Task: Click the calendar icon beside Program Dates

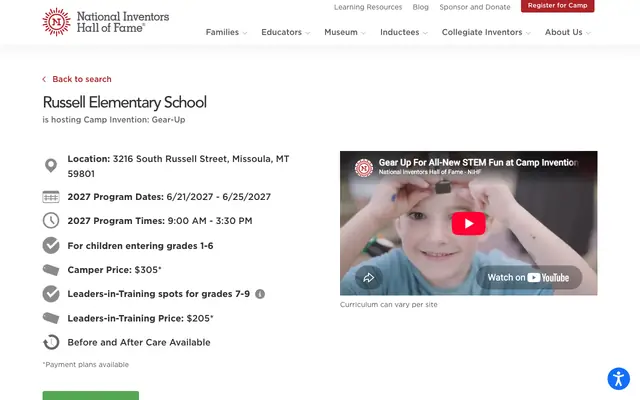Action: 51,197
